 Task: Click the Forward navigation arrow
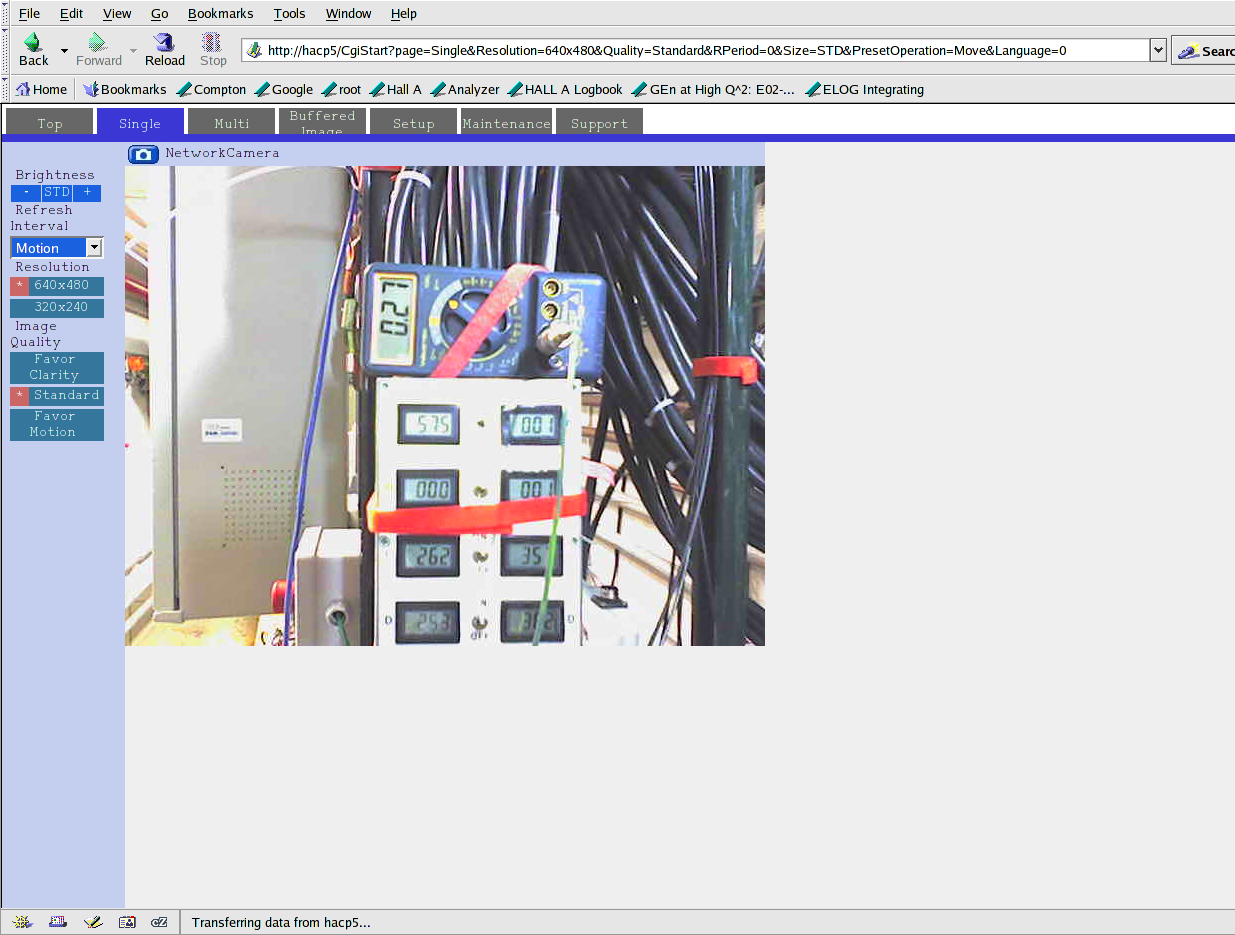pos(98,49)
